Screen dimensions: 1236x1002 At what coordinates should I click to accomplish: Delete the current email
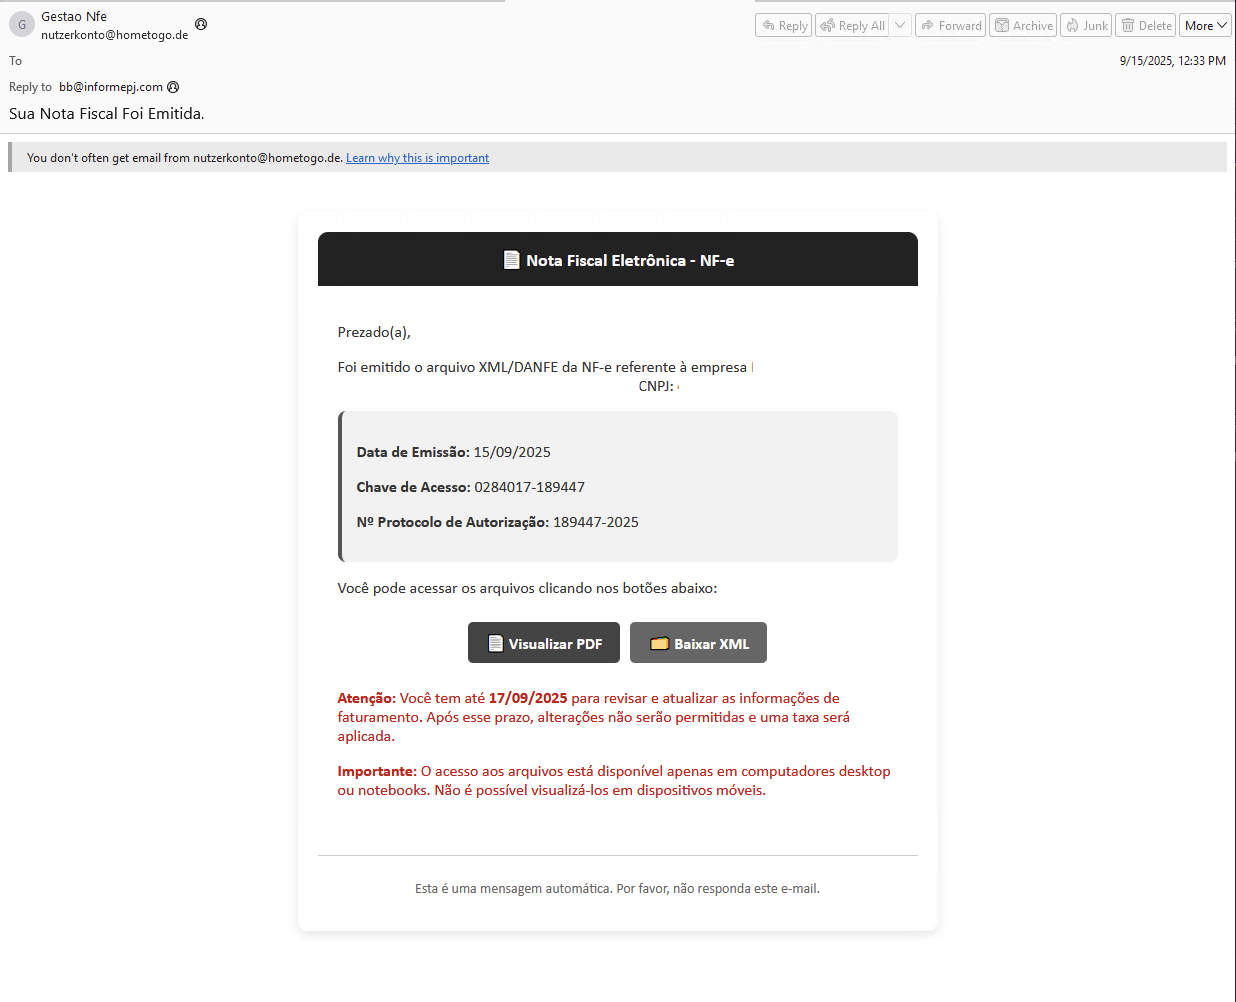[1146, 26]
